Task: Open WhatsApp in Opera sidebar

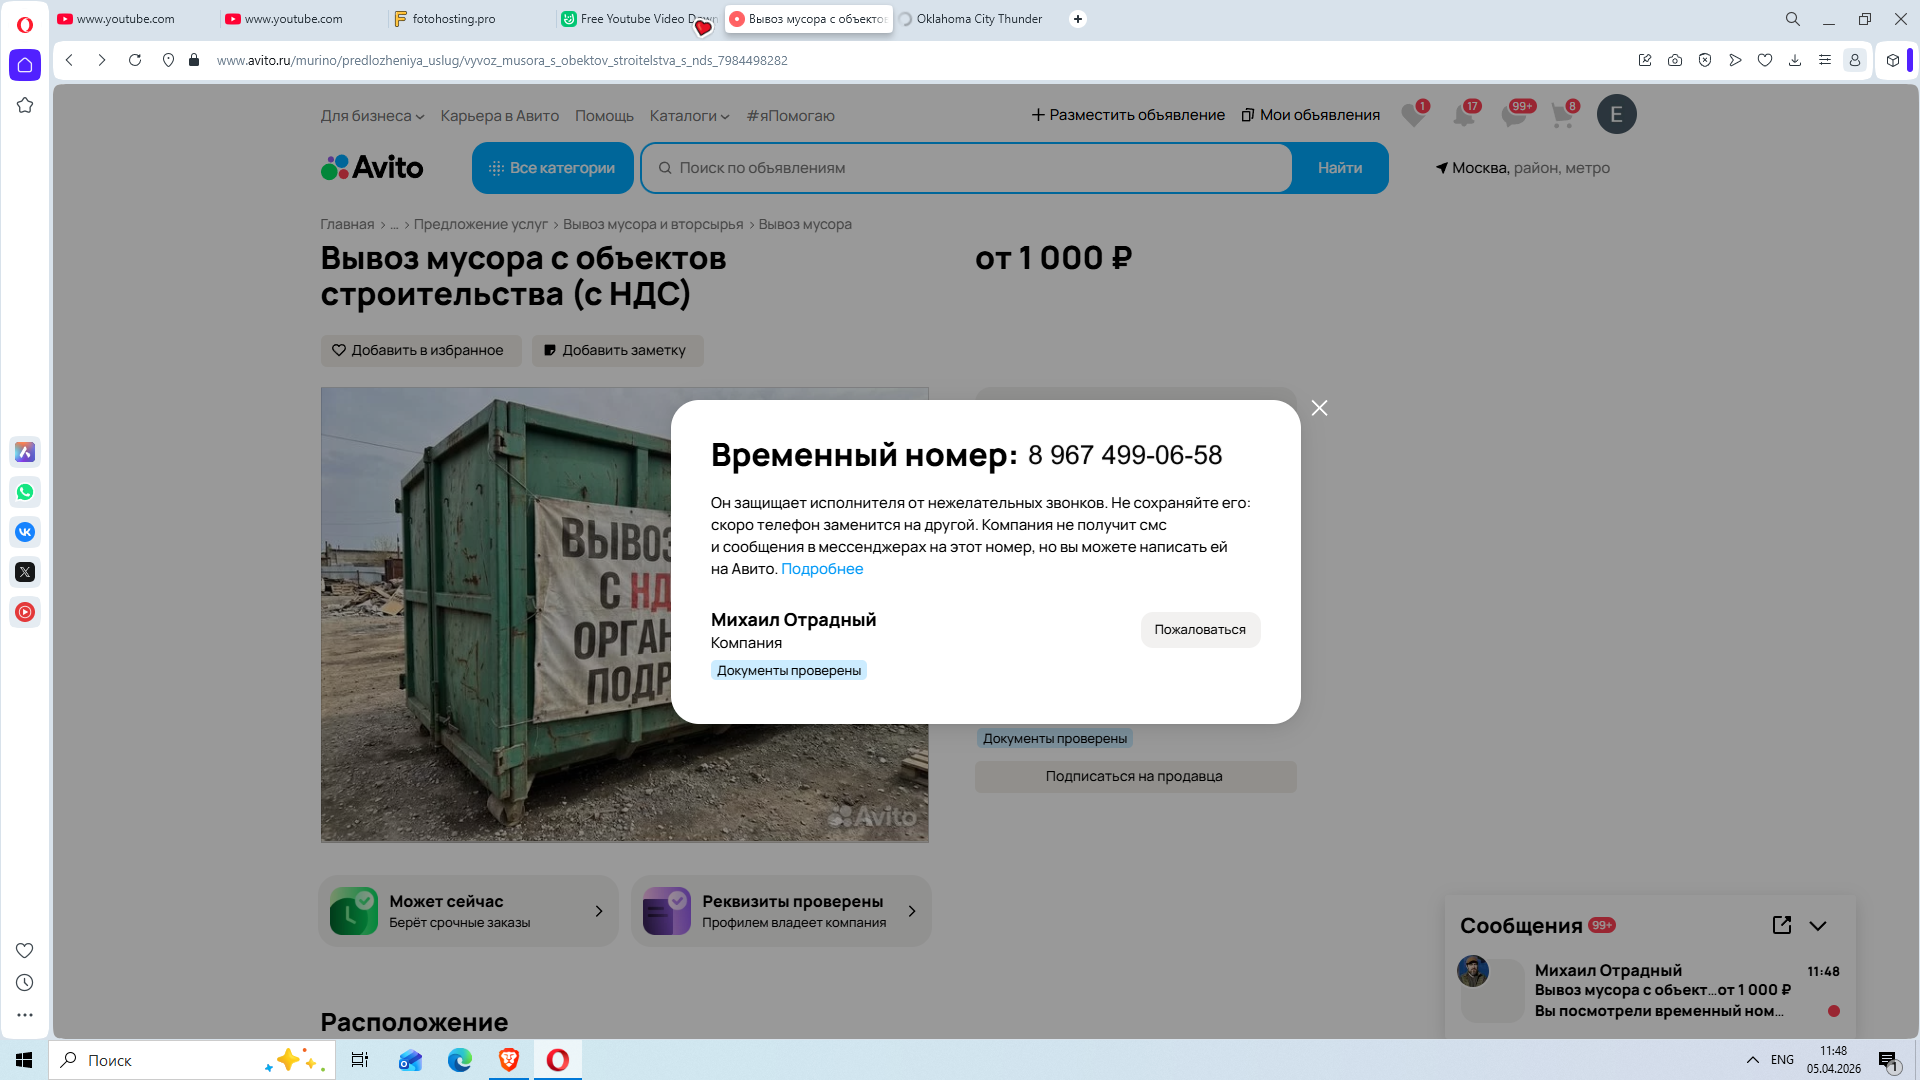Action: [25, 492]
